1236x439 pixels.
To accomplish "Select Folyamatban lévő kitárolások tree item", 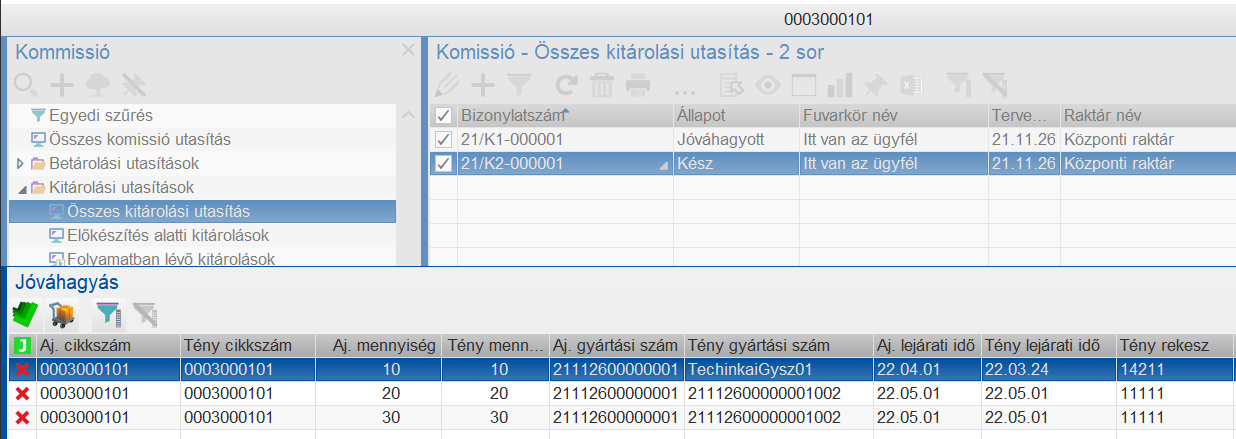I will coord(171,259).
